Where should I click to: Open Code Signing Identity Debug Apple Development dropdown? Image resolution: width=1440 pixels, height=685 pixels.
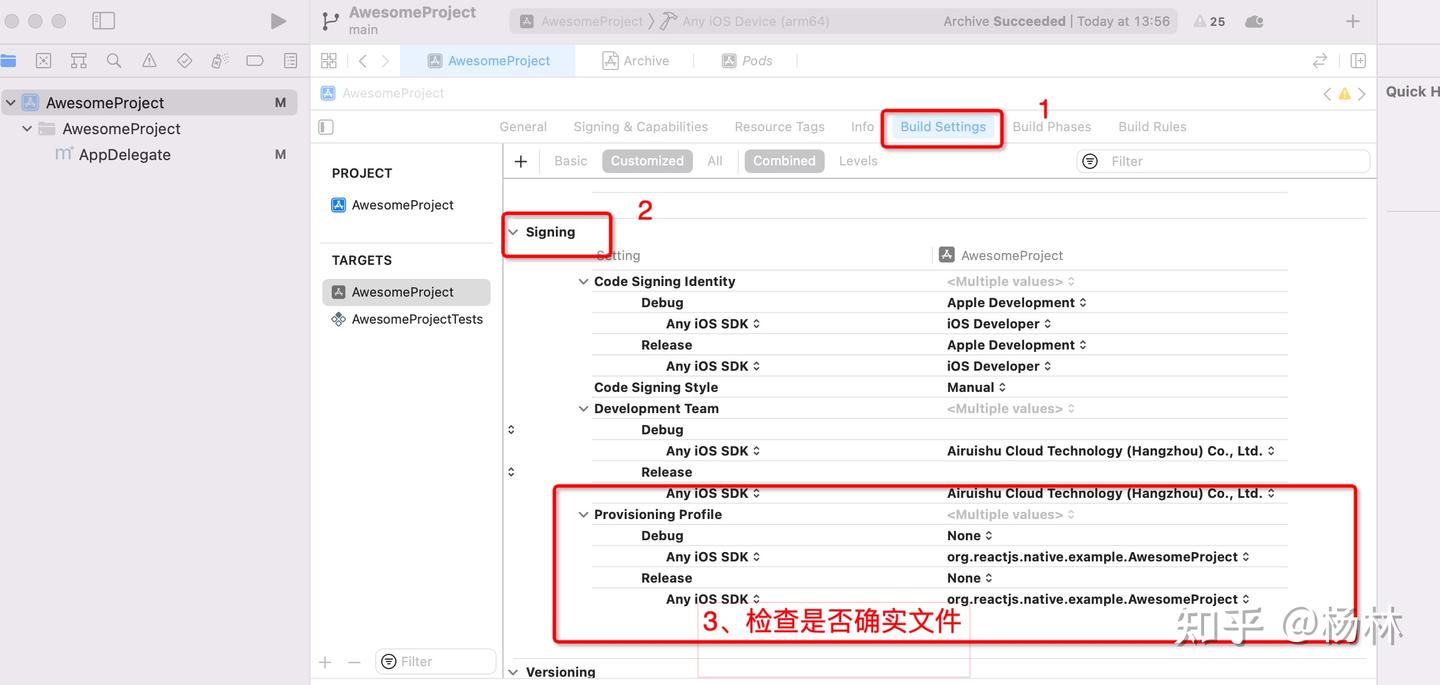[1016, 303]
